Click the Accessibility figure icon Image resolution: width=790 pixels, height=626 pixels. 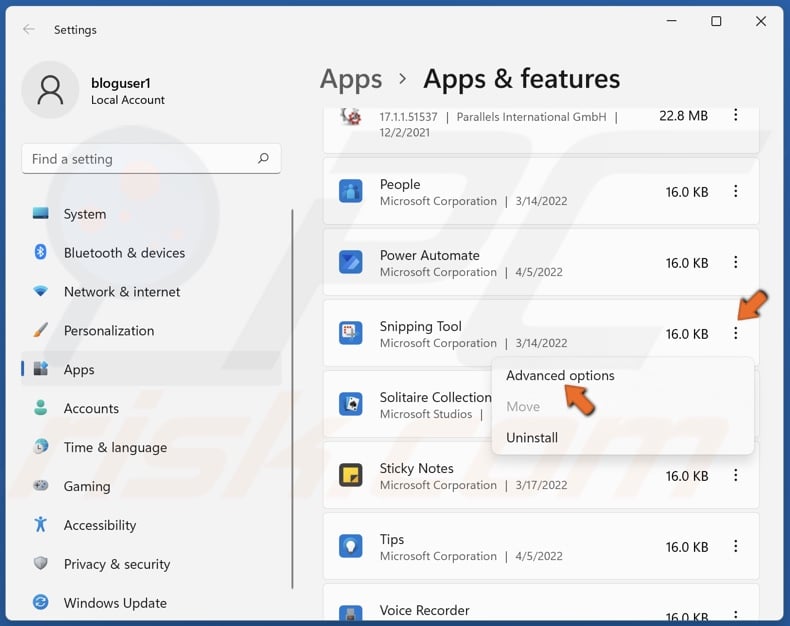coord(41,524)
